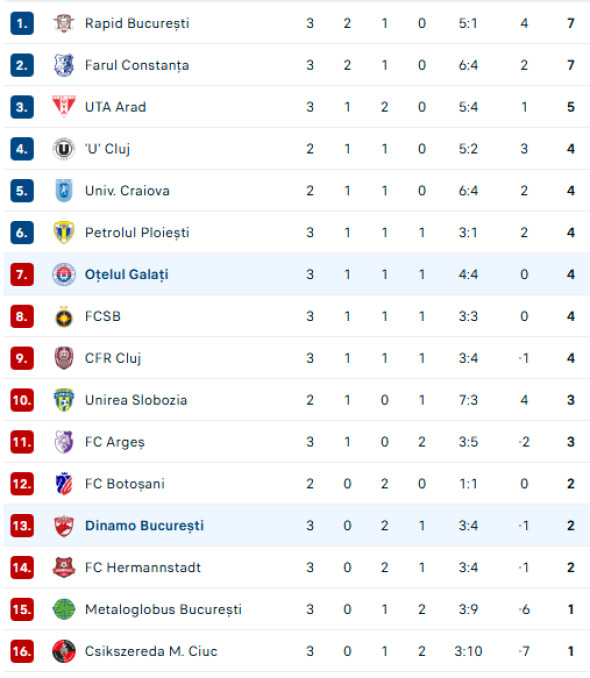Open the Univ. Craiova team name
This screenshot has width=590, height=678.
tap(127, 191)
